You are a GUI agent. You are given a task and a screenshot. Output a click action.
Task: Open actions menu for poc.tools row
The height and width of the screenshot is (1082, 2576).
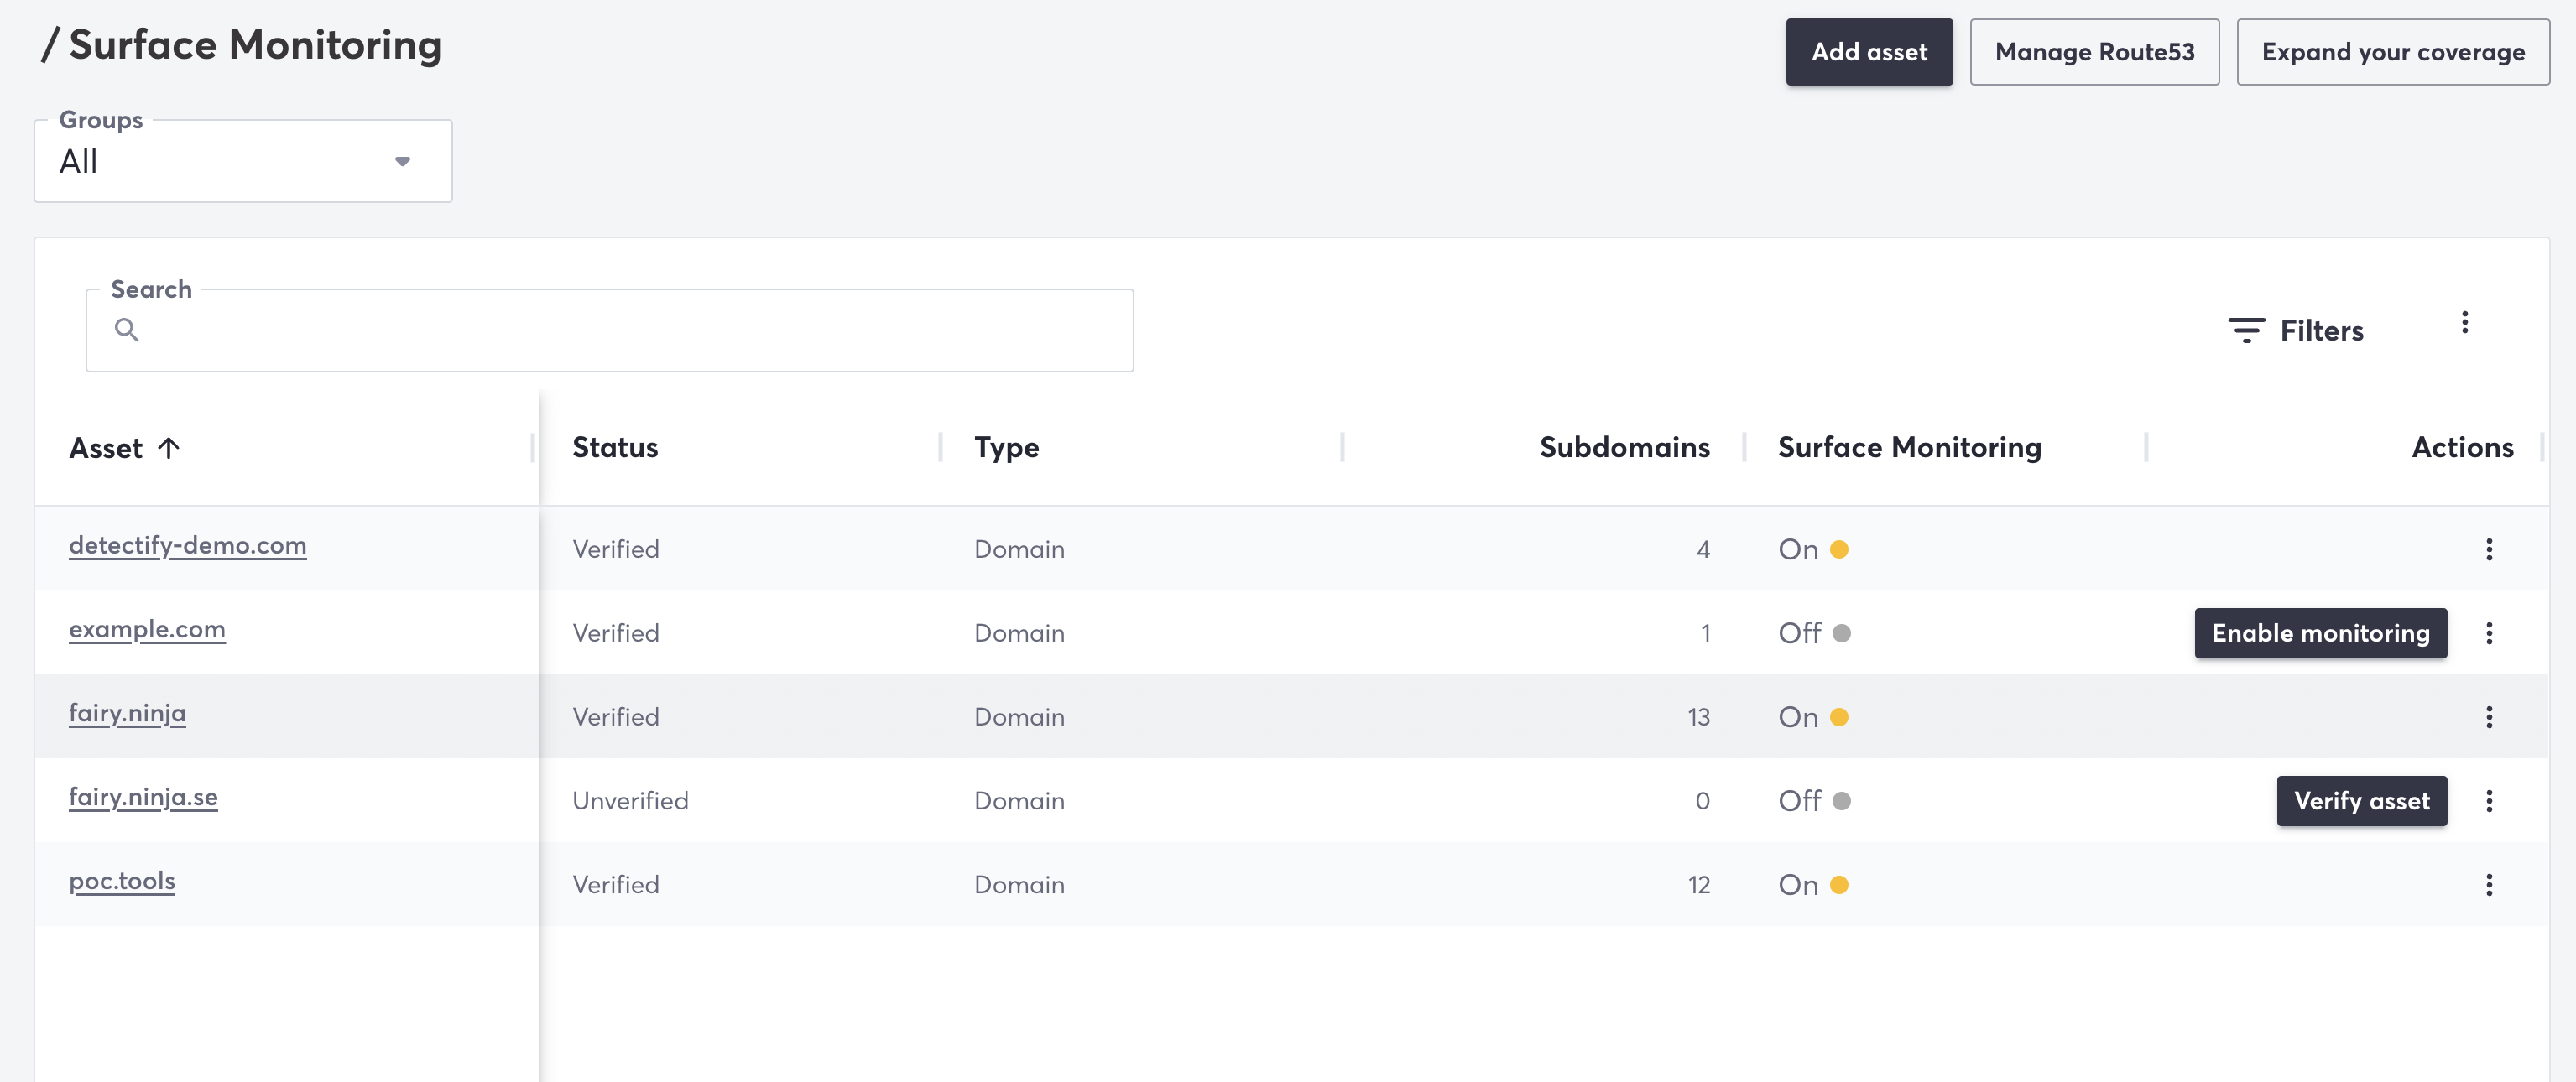click(2488, 885)
